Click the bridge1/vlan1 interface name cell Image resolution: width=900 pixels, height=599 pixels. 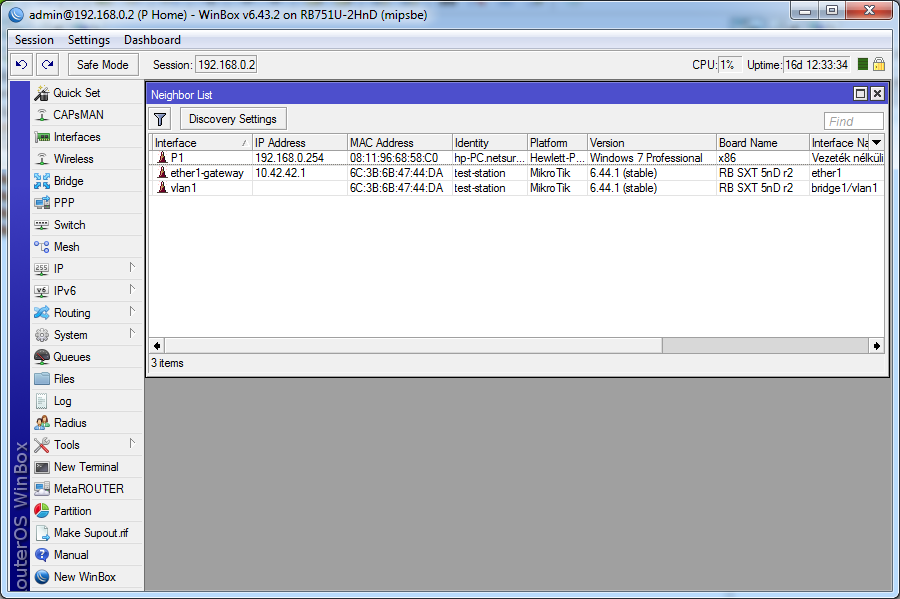pos(844,188)
